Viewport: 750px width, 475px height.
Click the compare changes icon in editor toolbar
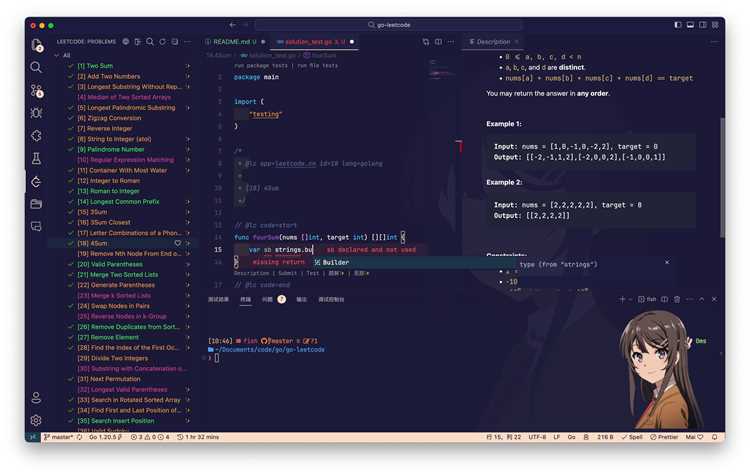click(426, 42)
